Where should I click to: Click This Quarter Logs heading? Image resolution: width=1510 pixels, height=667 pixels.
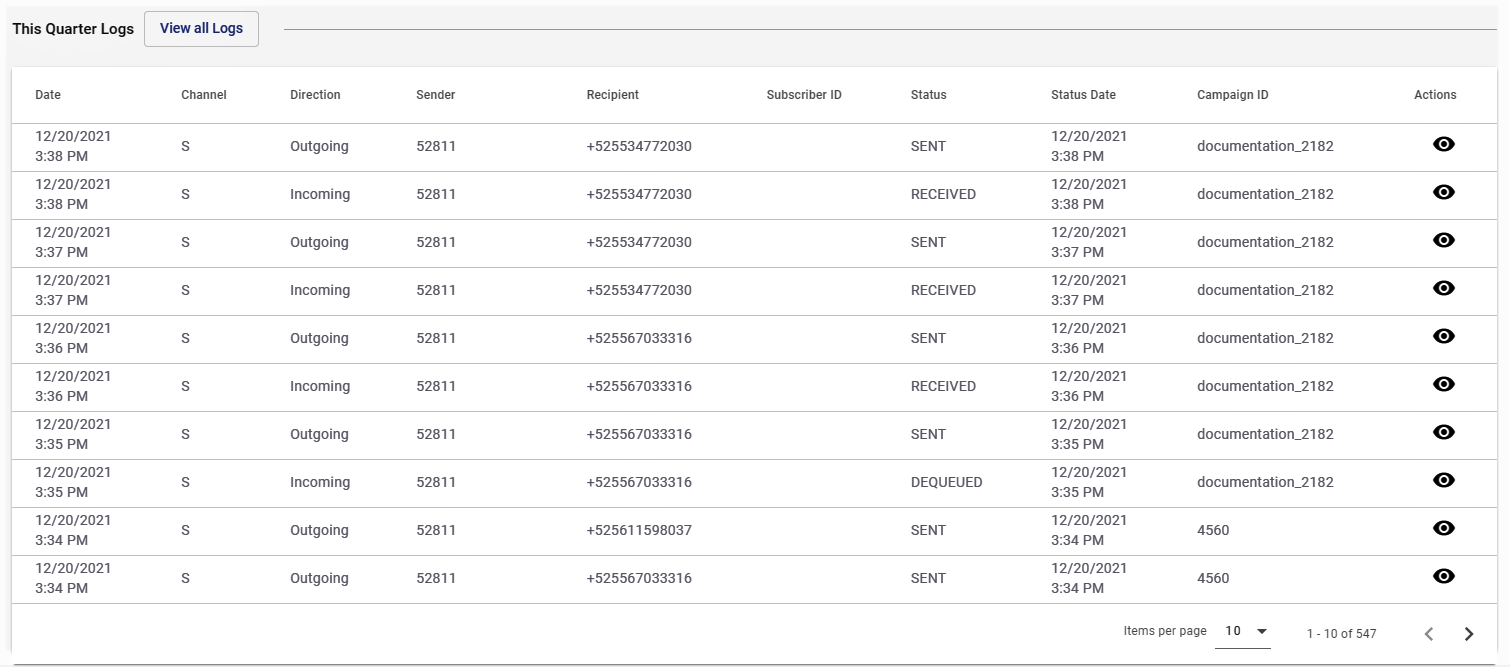pos(73,29)
